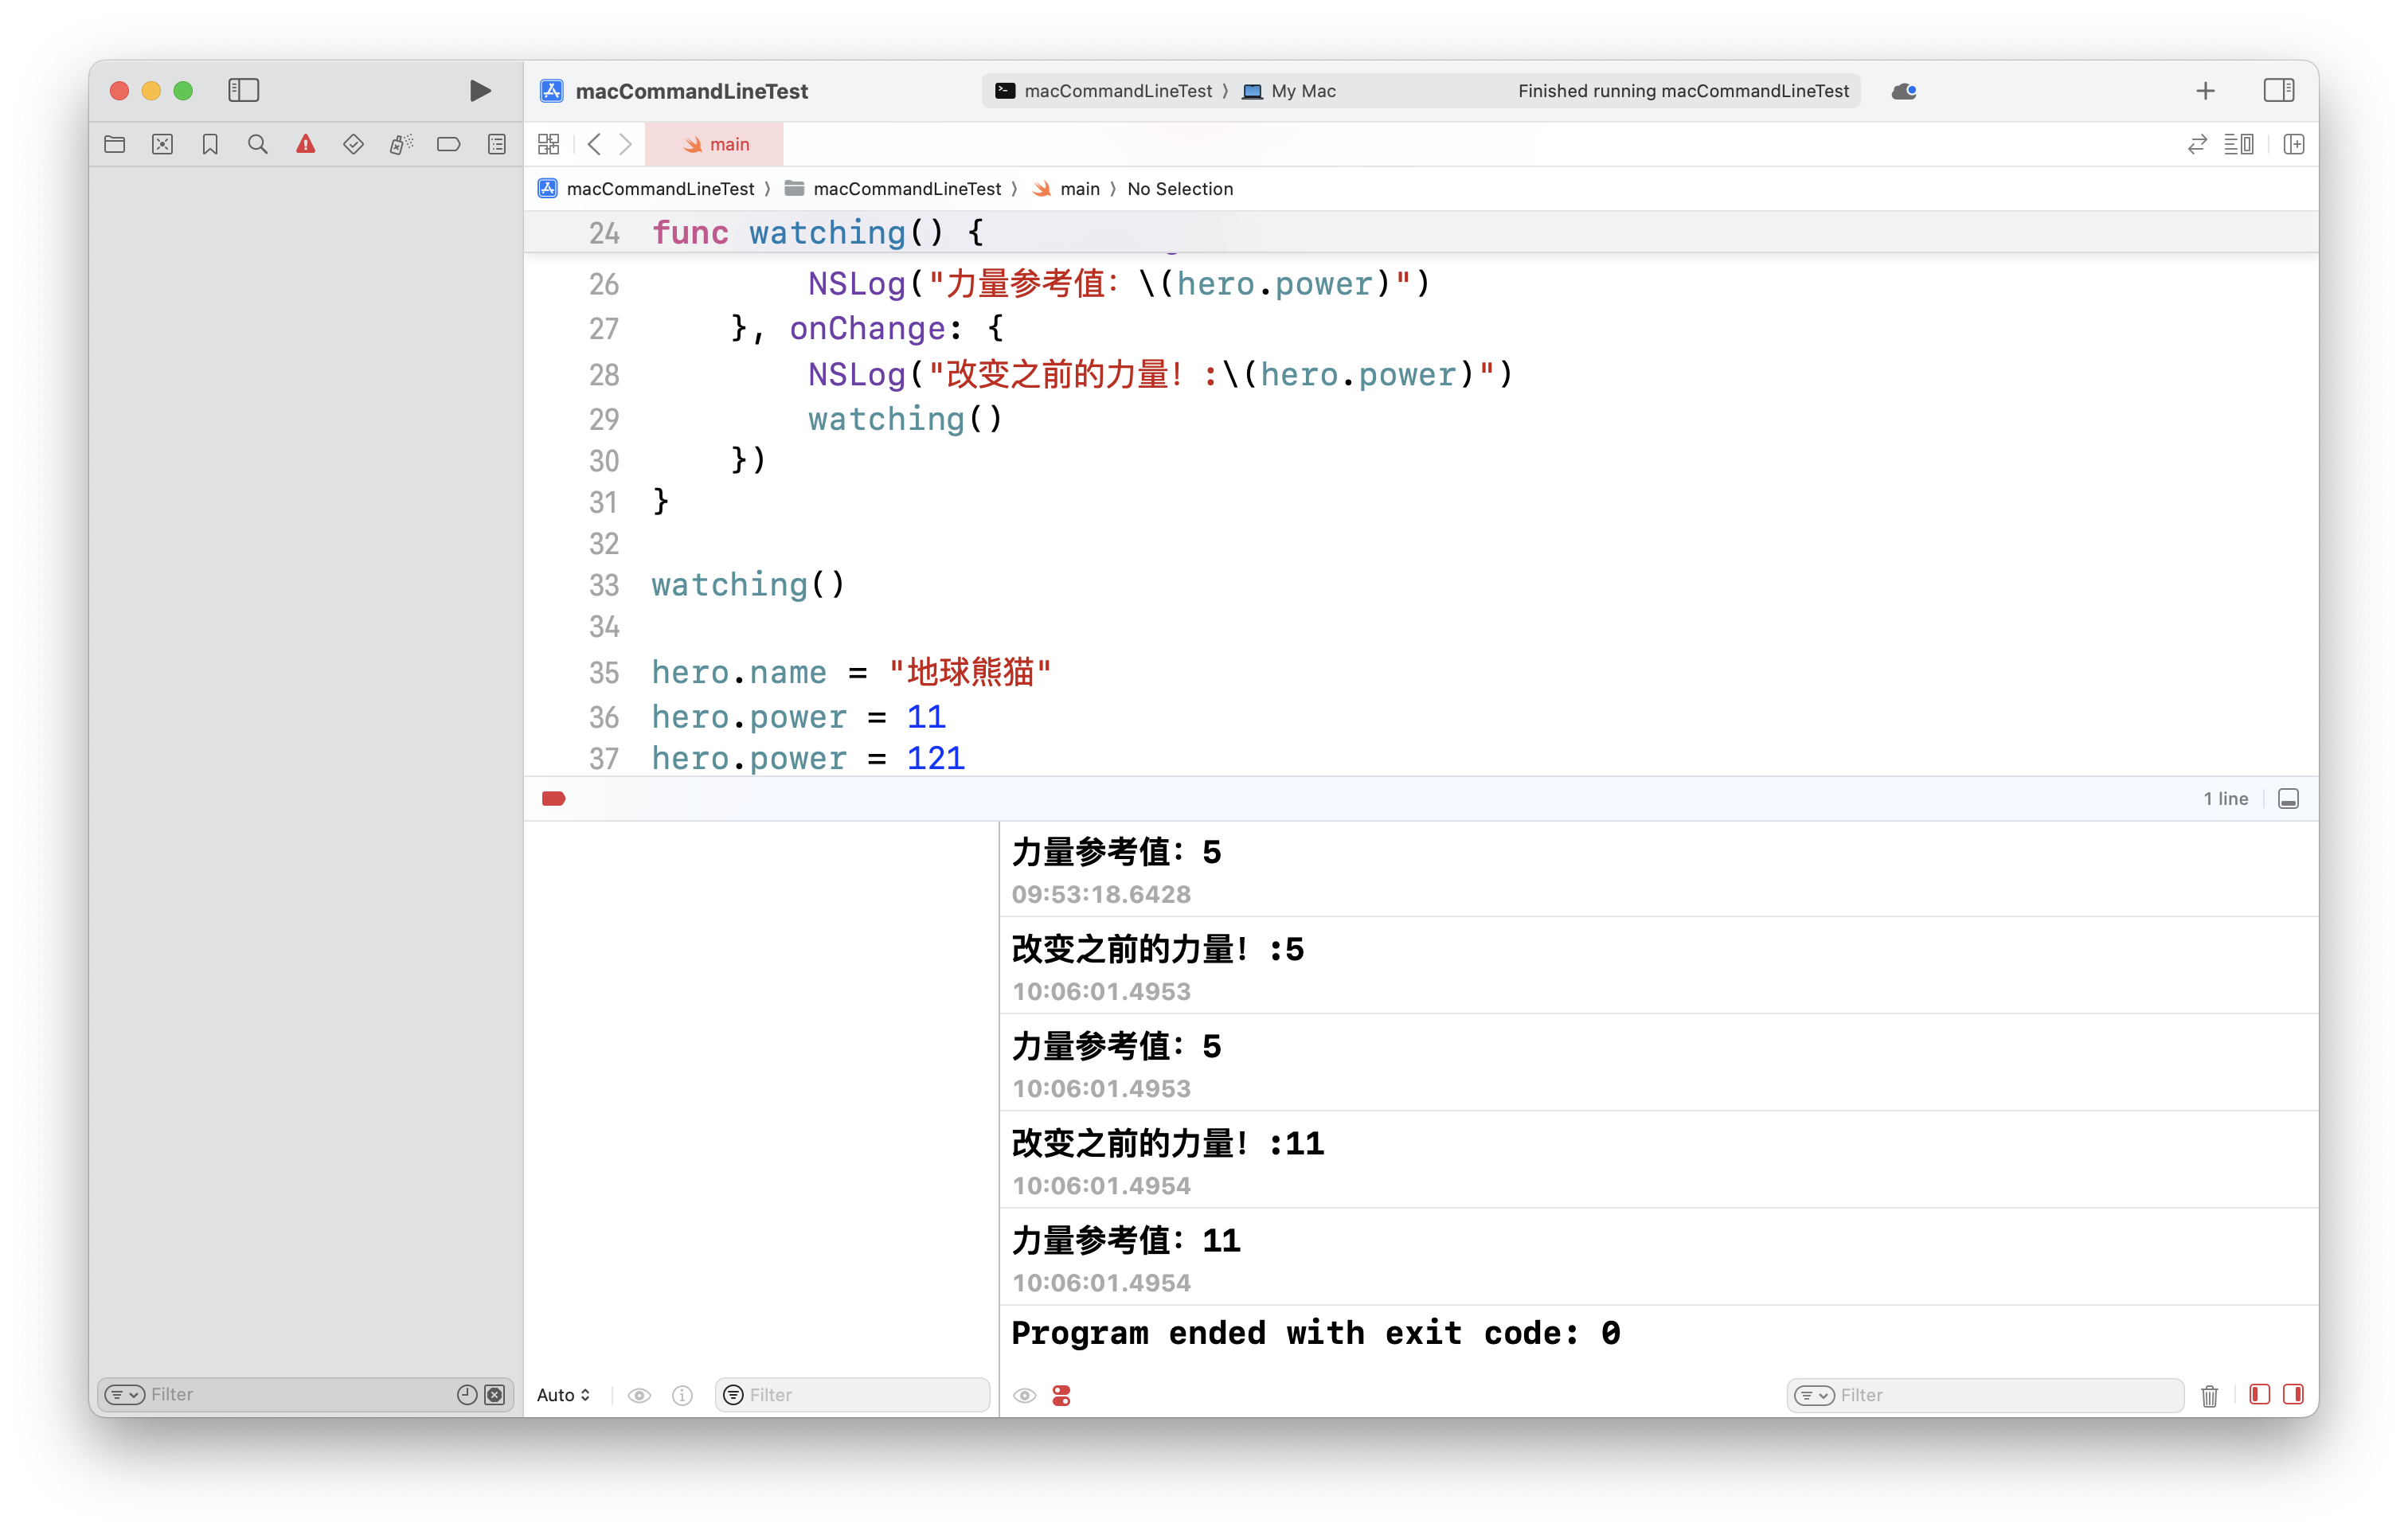Click the add plus button
This screenshot has width=2408, height=1535.
[x=2205, y=91]
